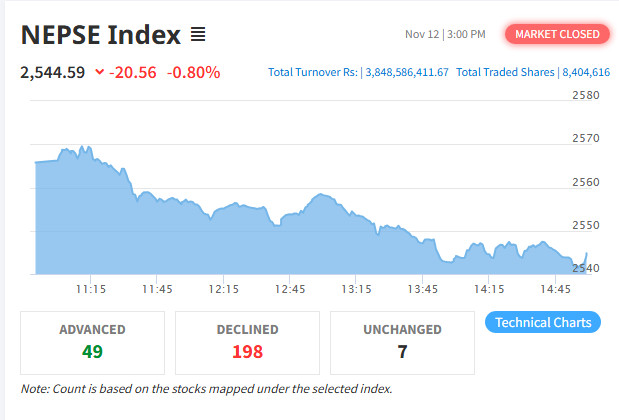Open the hamburger menu beside NEPSE Index
Viewport: 619px width, 420px height.
pos(198,35)
